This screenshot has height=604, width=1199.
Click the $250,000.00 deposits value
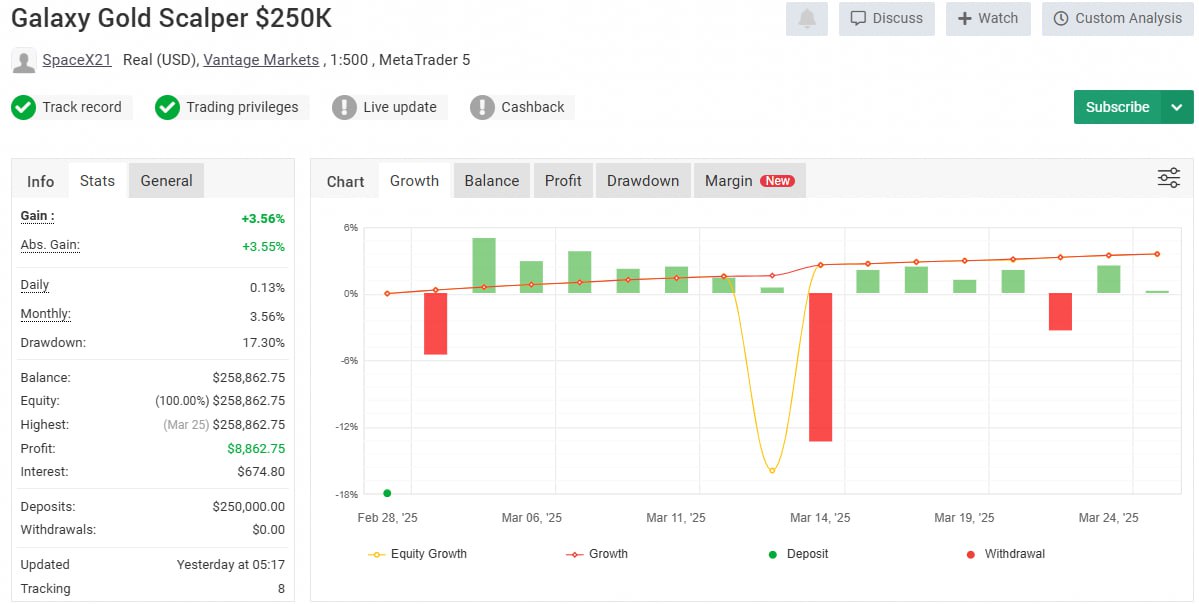click(249, 507)
